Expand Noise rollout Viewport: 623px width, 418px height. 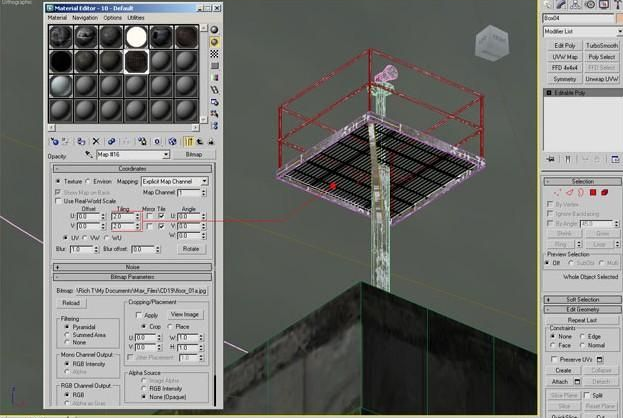point(133,267)
